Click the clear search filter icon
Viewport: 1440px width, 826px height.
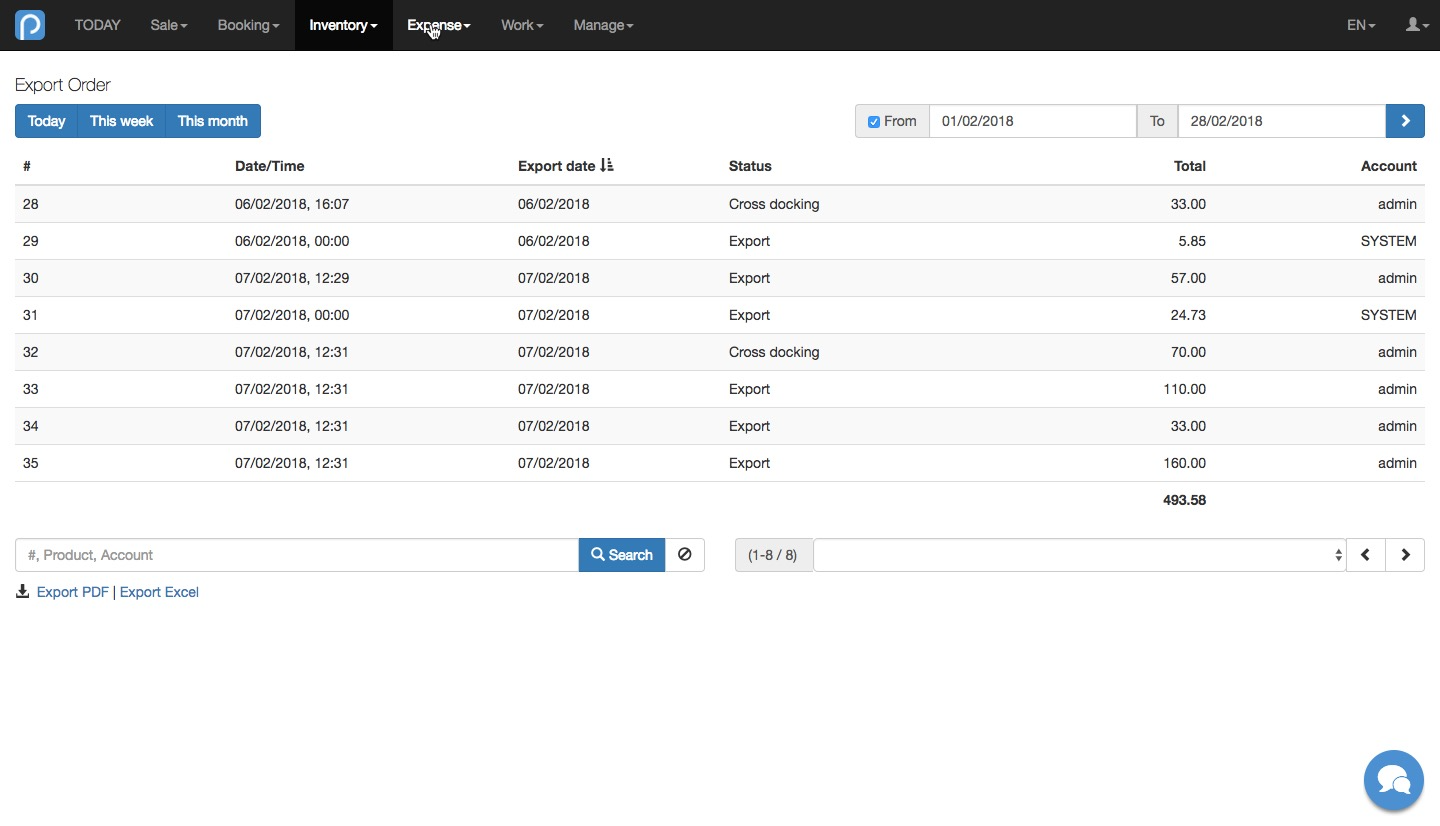(685, 555)
